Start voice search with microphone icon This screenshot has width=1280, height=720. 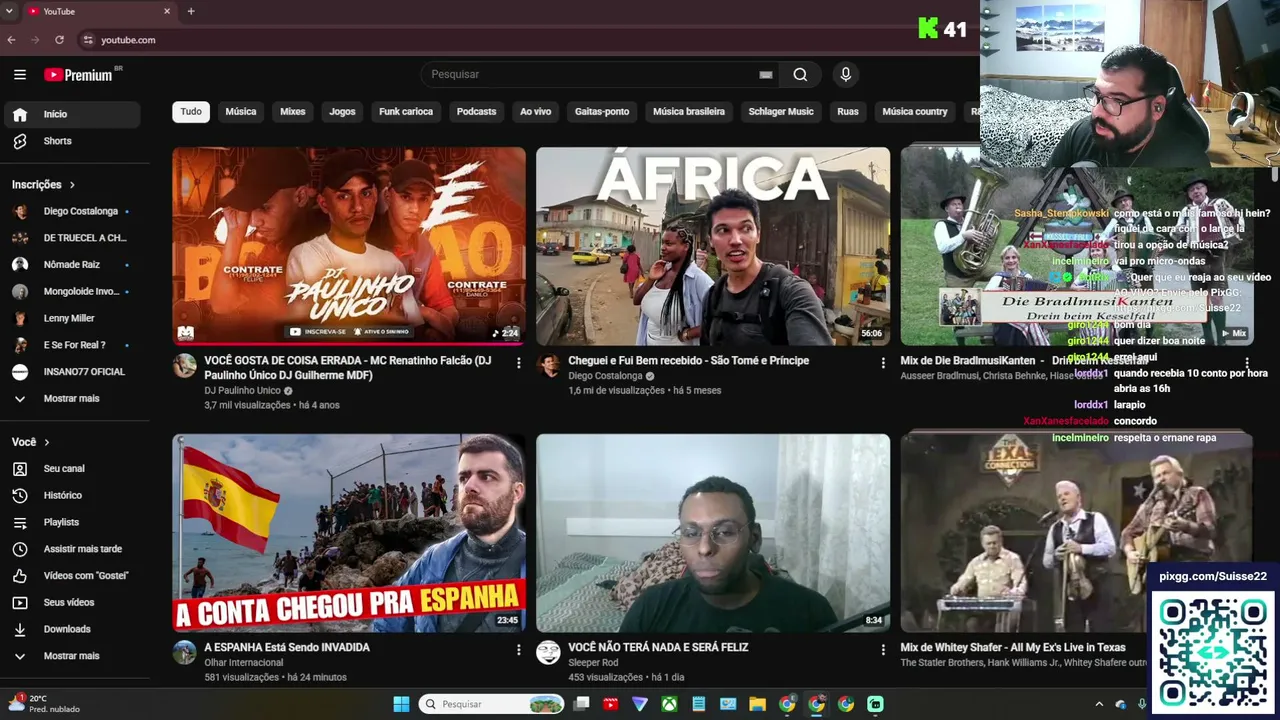coord(846,74)
